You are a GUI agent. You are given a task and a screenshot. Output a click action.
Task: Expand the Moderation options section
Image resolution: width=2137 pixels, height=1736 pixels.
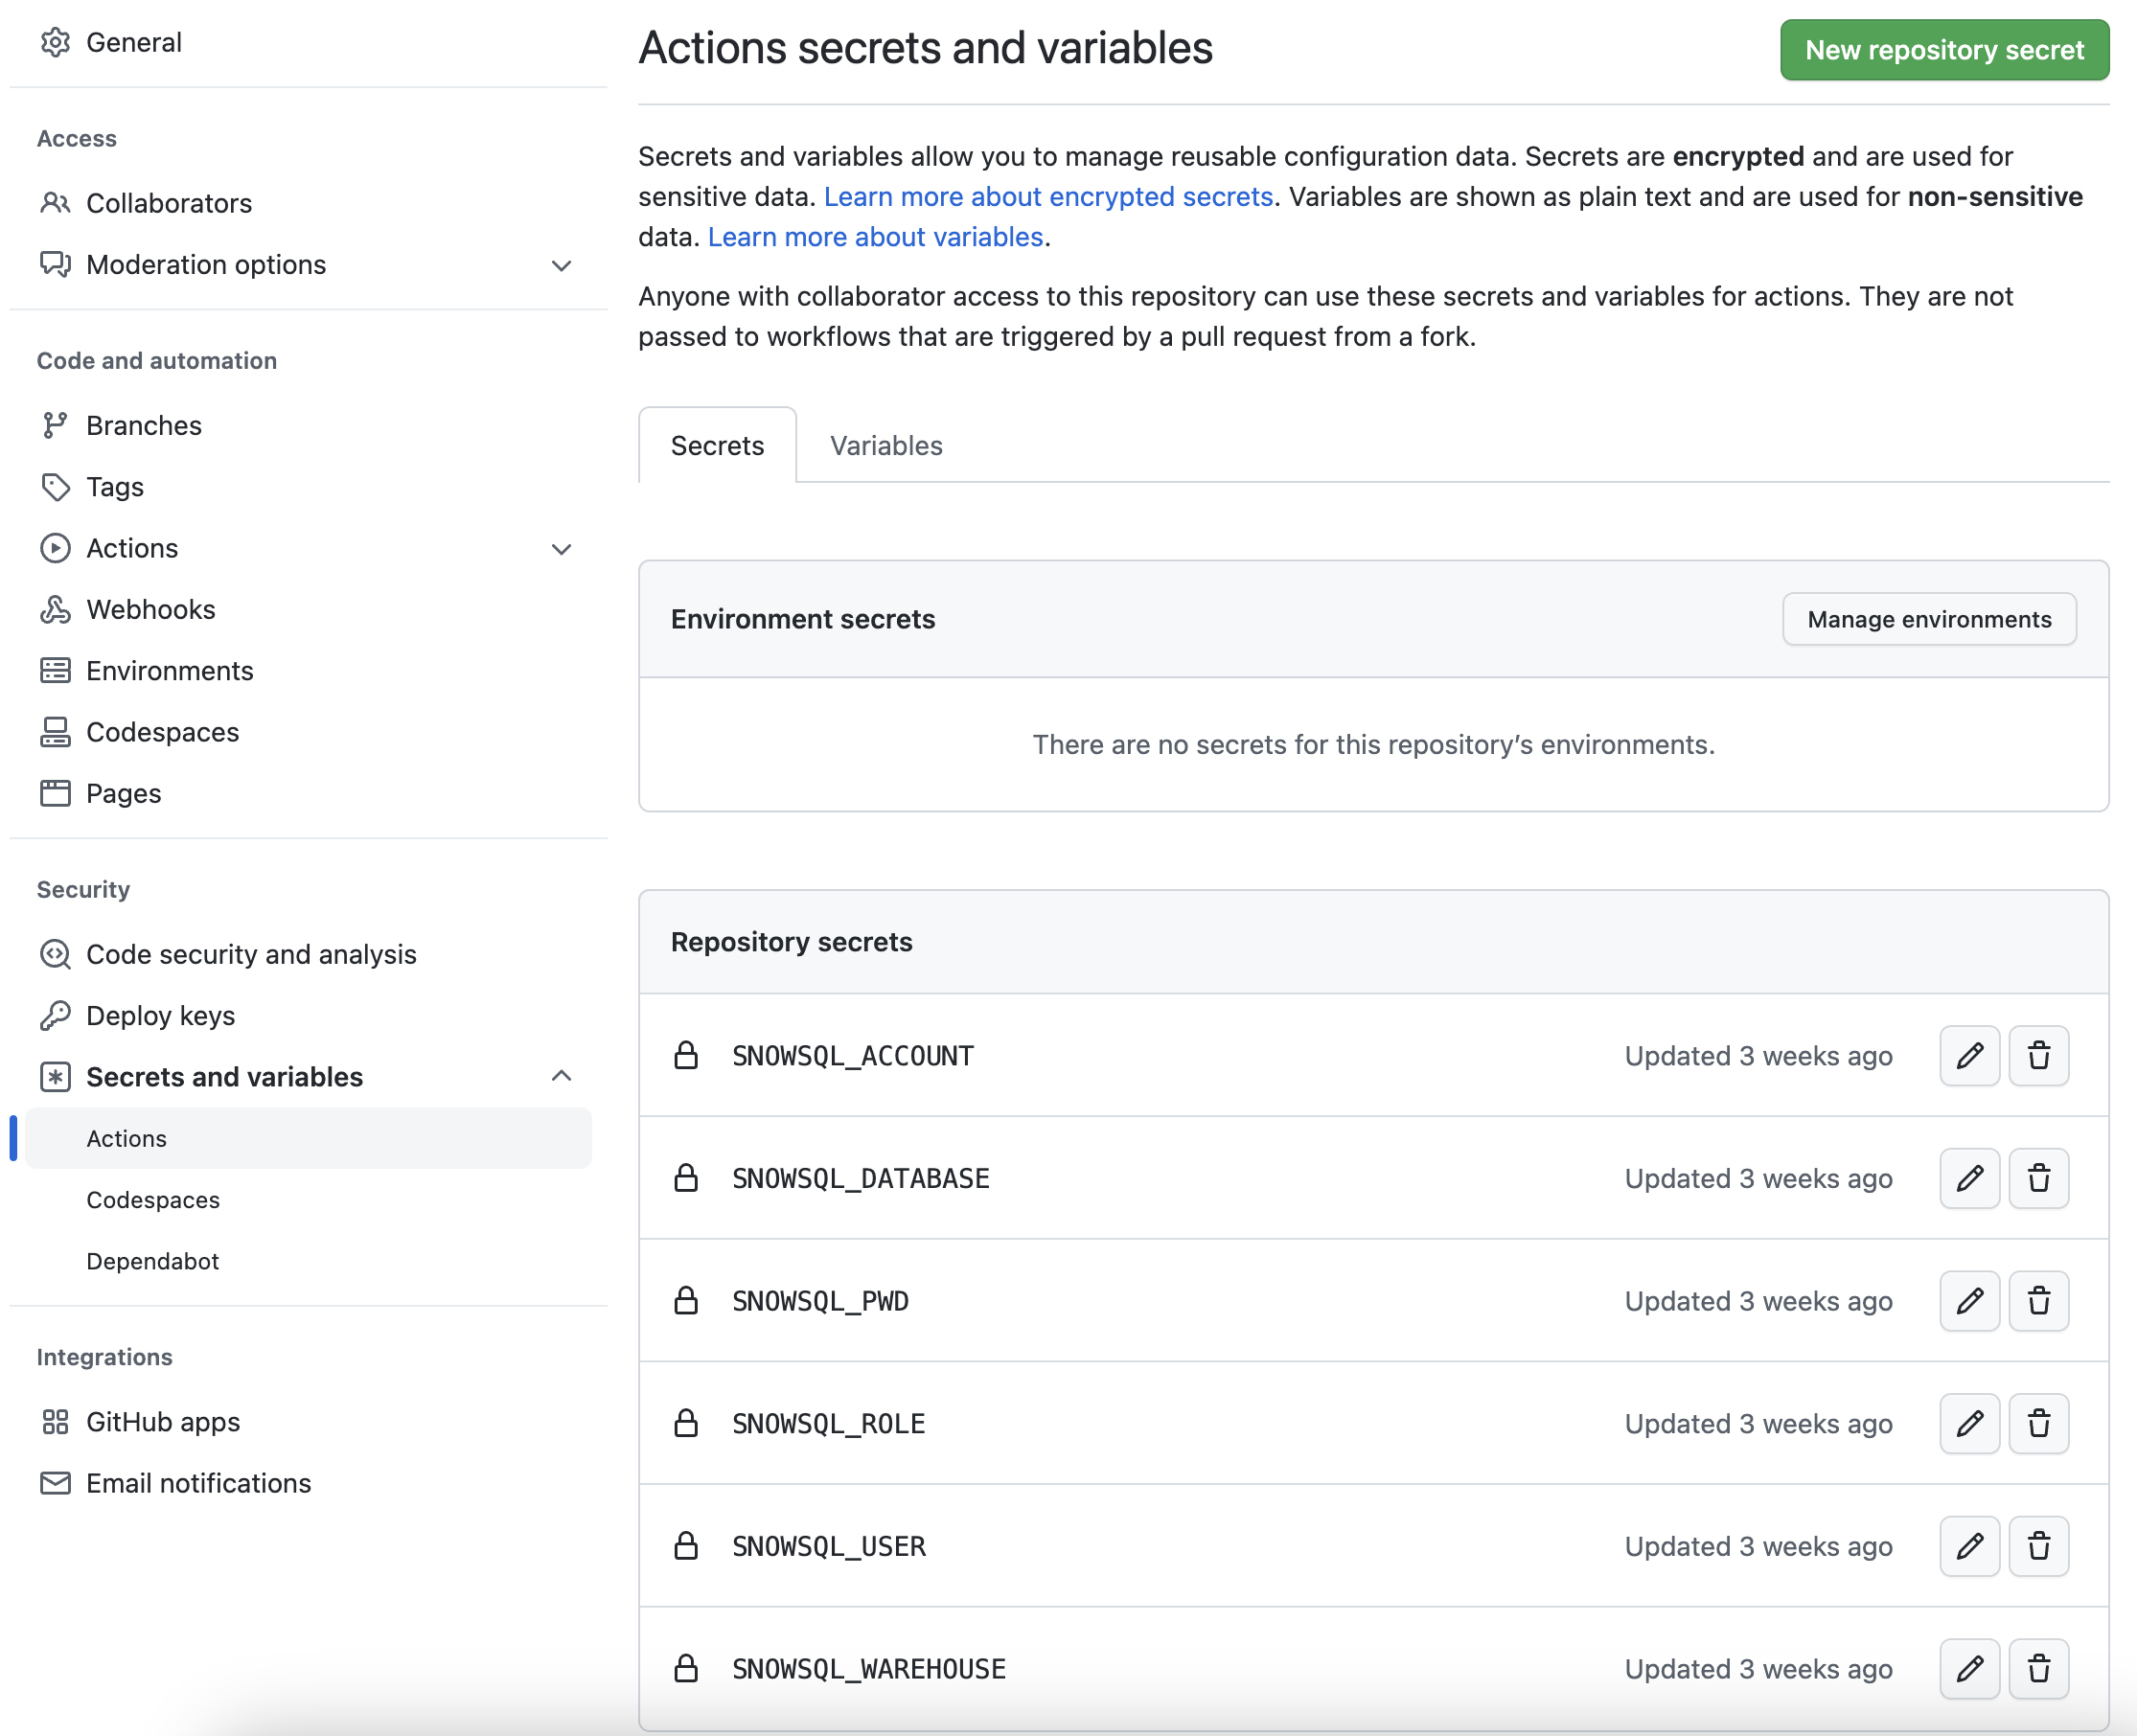coord(562,265)
